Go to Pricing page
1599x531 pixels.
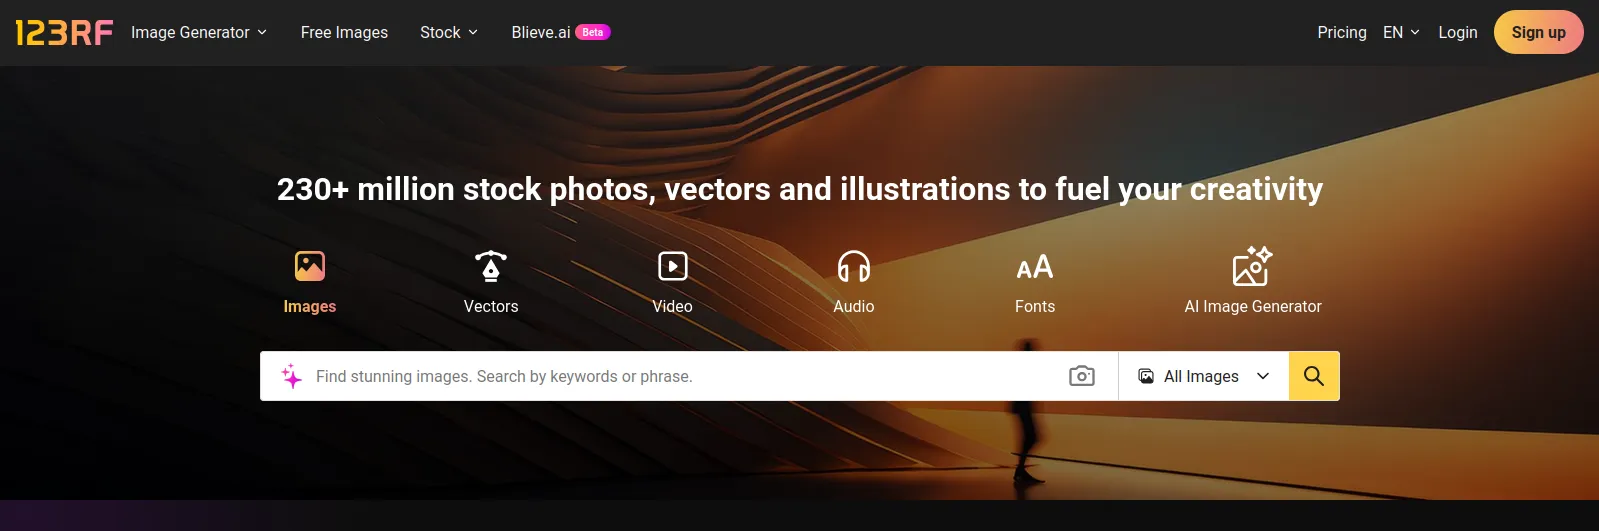pos(1342,32)
